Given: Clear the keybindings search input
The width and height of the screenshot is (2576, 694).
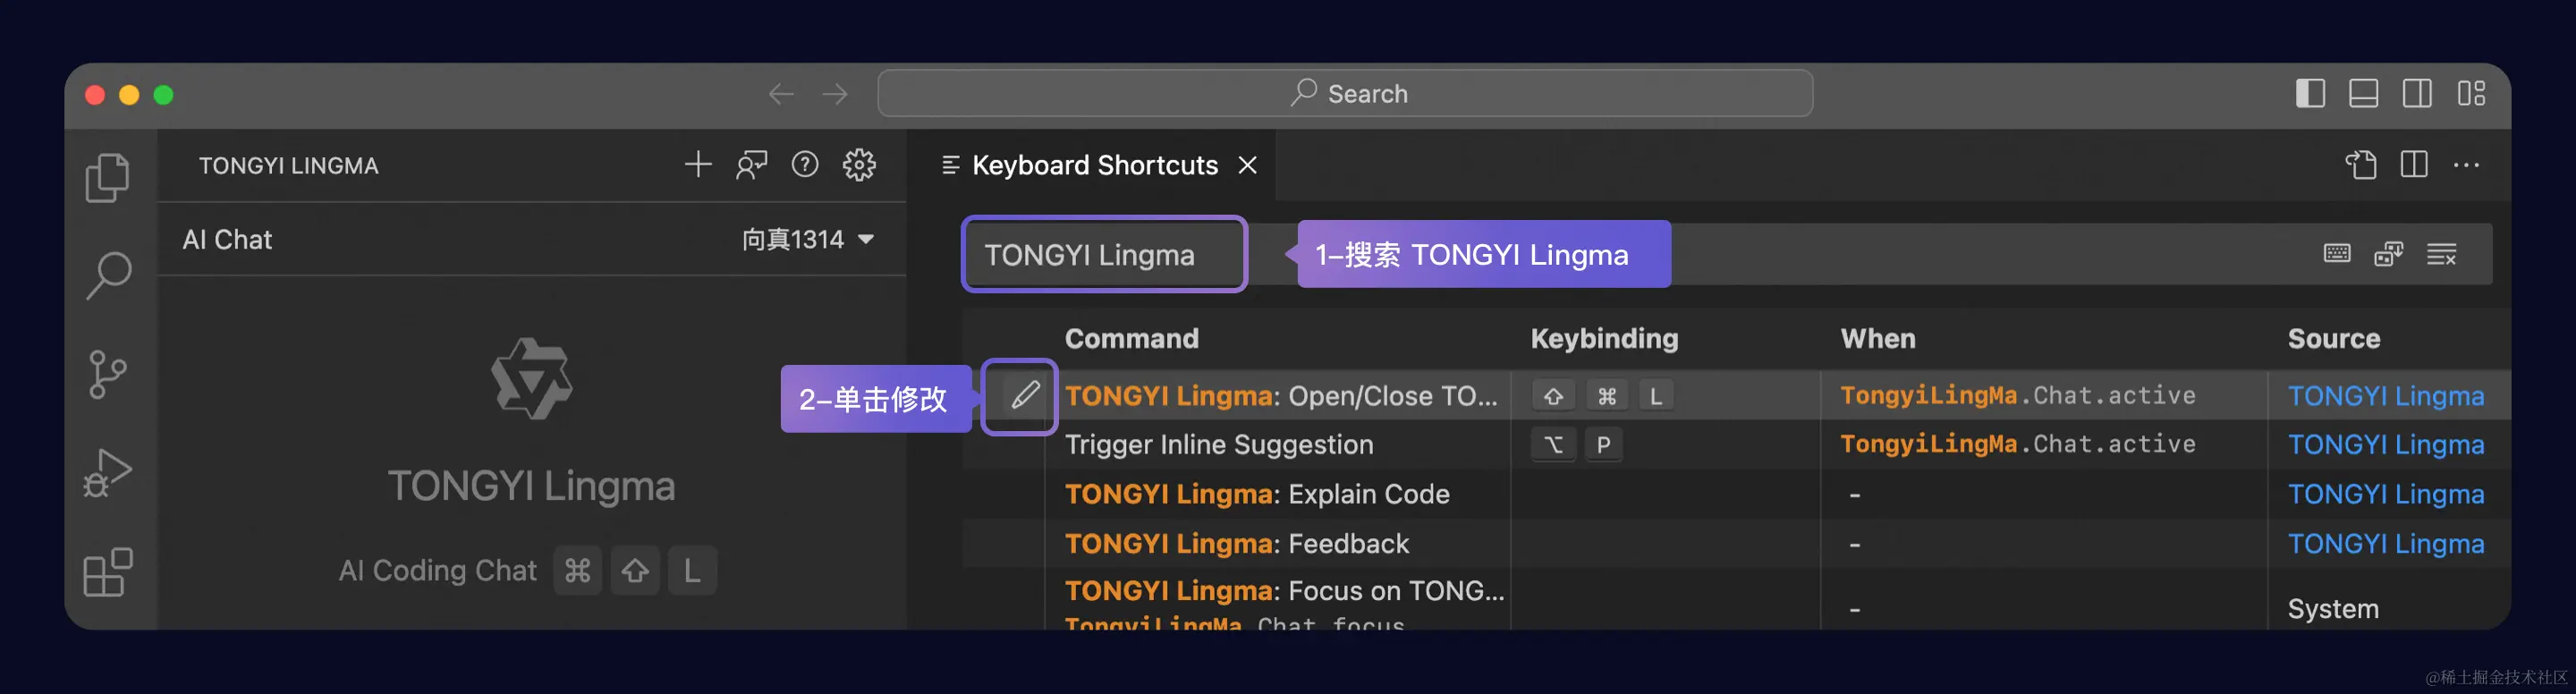Looking at the screenshot, I should coord(2442,253).
